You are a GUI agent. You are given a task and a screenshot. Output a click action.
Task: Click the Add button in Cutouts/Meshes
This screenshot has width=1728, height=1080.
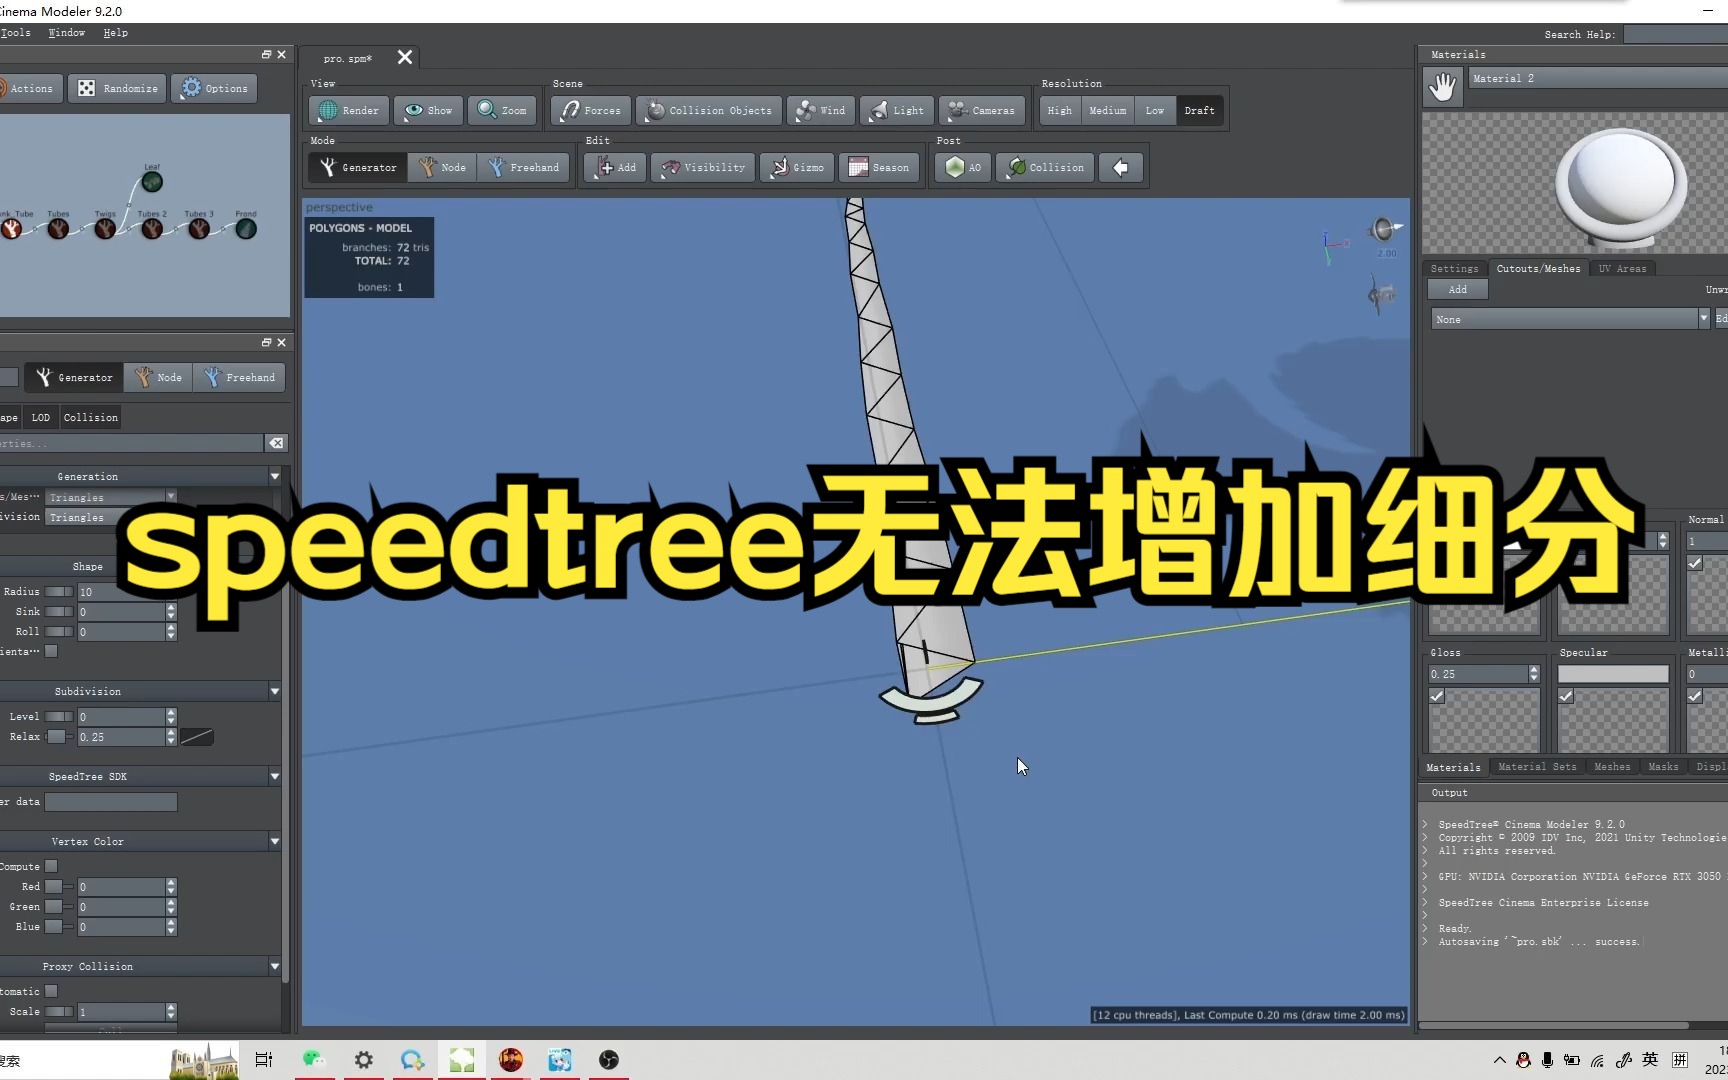click(x=1458, y=289)
